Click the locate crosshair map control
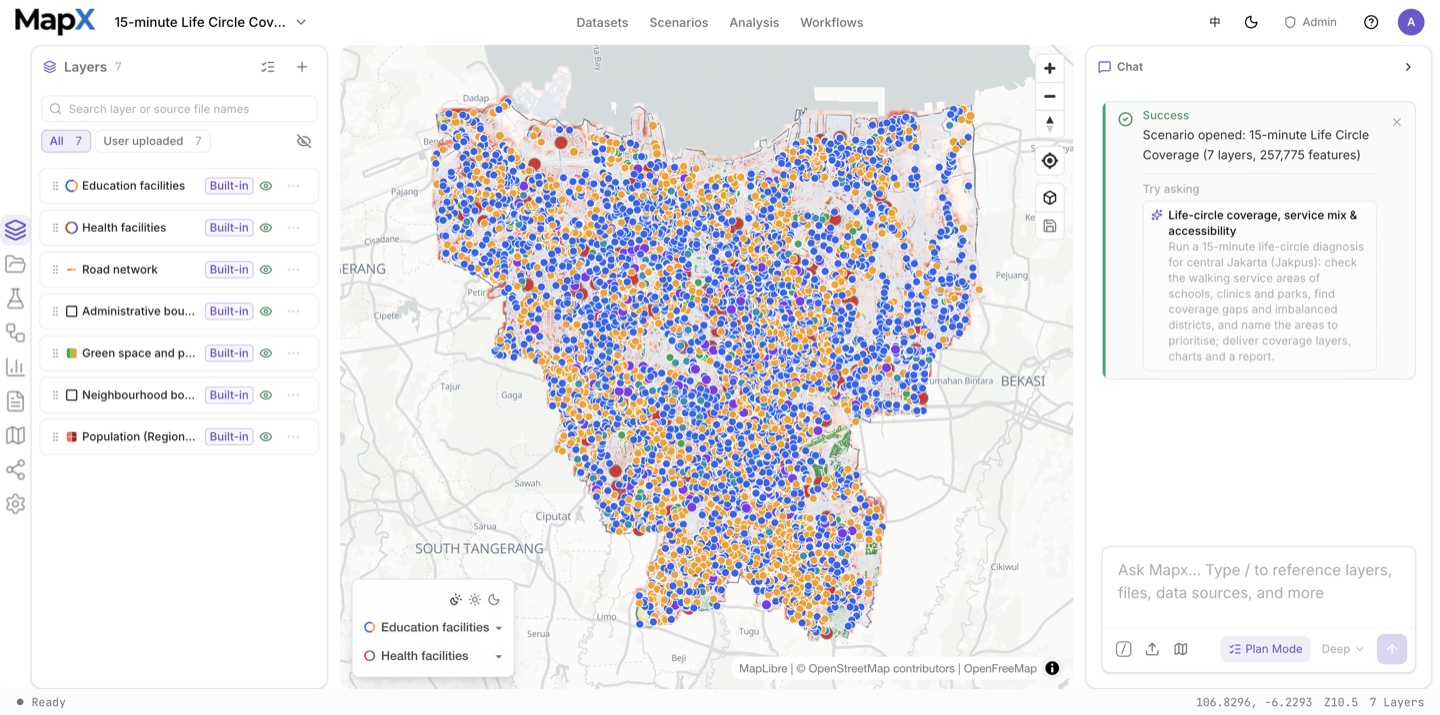Screen dimensions: 1440x715 coord(1049,161)
